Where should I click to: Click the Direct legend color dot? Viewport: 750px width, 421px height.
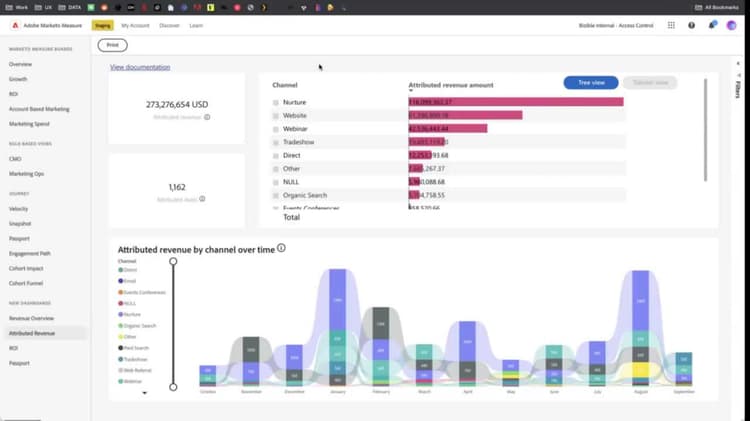coord(121,270)
